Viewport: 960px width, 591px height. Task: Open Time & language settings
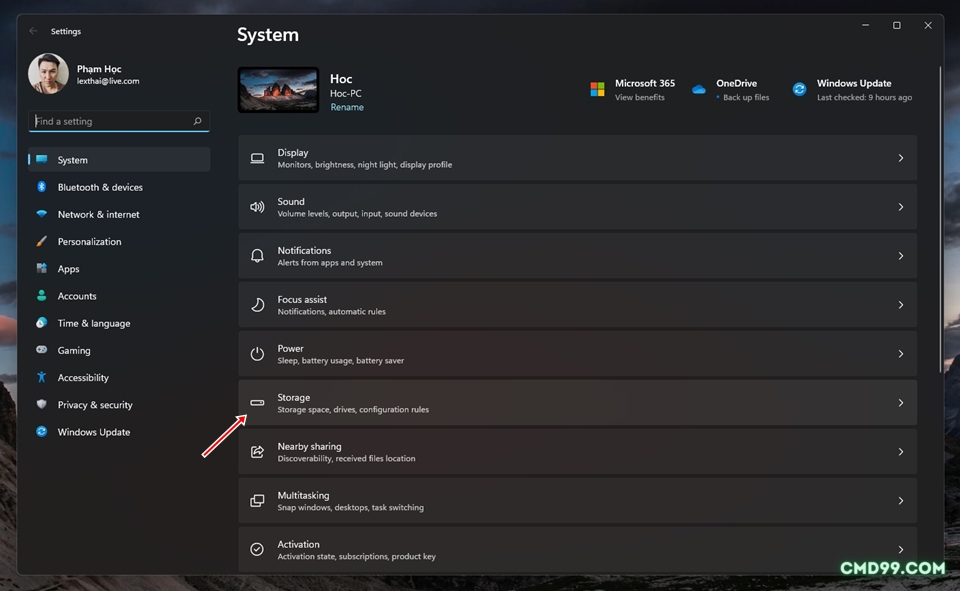(119, 323)
